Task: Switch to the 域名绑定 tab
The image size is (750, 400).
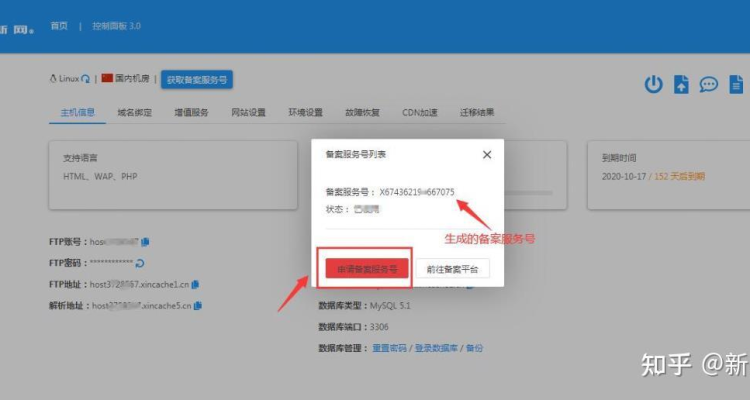Action: tap(134, 112)
